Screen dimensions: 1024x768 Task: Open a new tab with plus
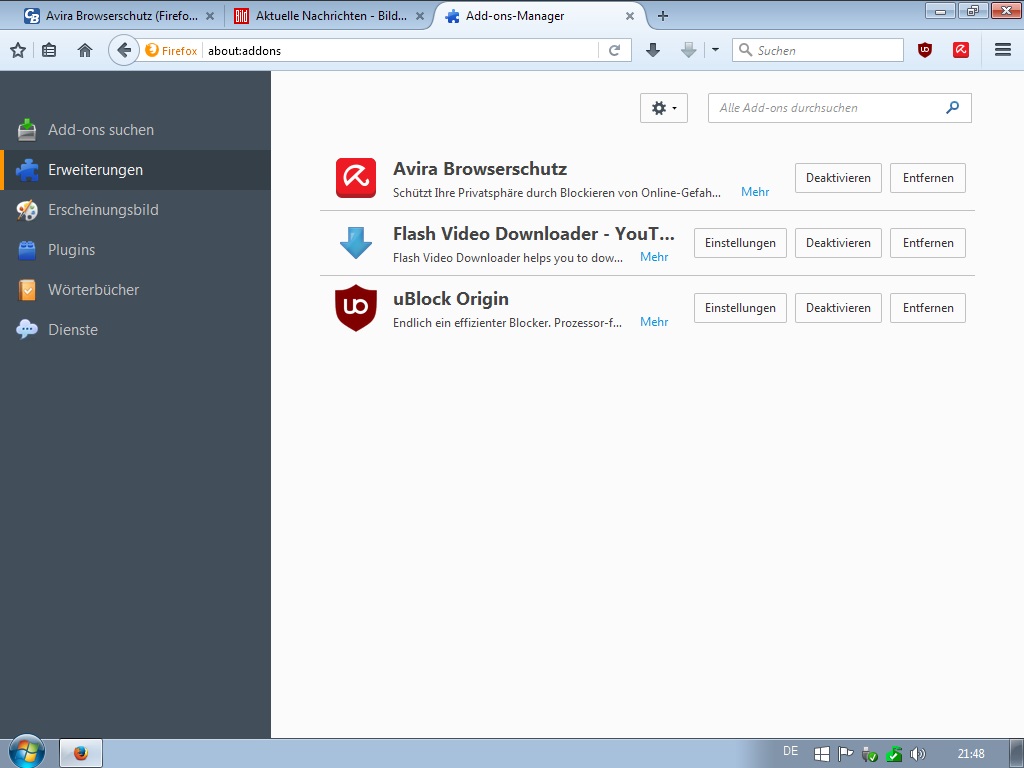[663, 16]
